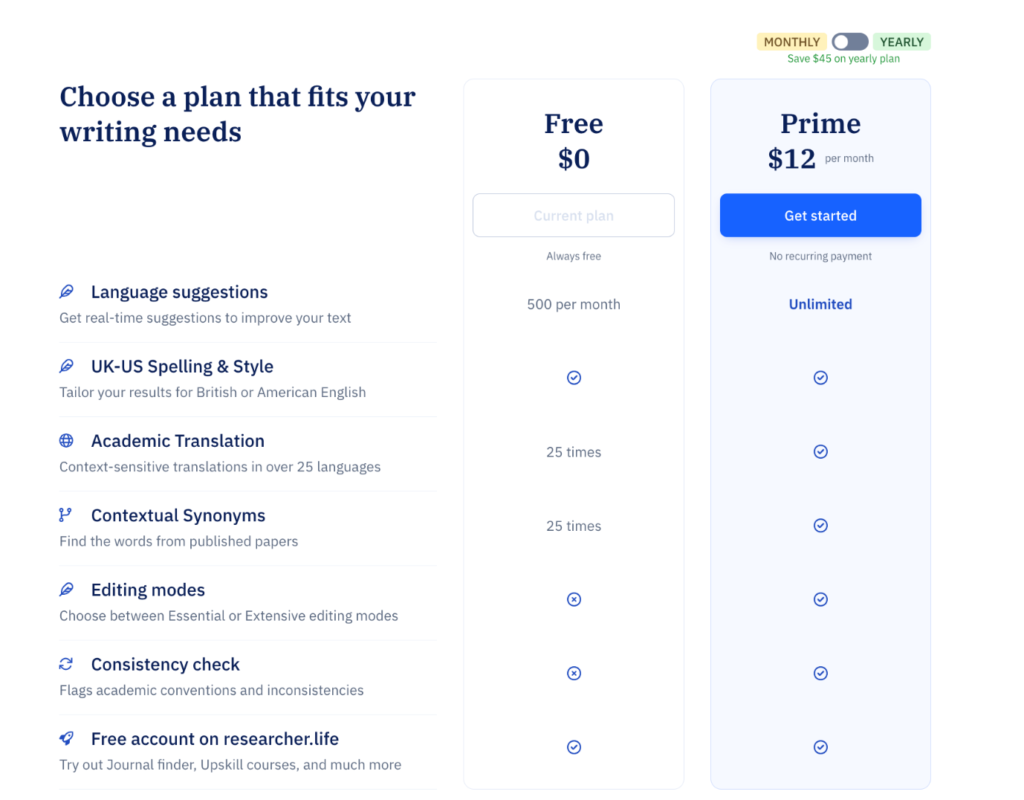This screenshot has height=800, width=1024.
Task: Click the checkmark under Prime for Consistency check
Action: click(820, 673)
